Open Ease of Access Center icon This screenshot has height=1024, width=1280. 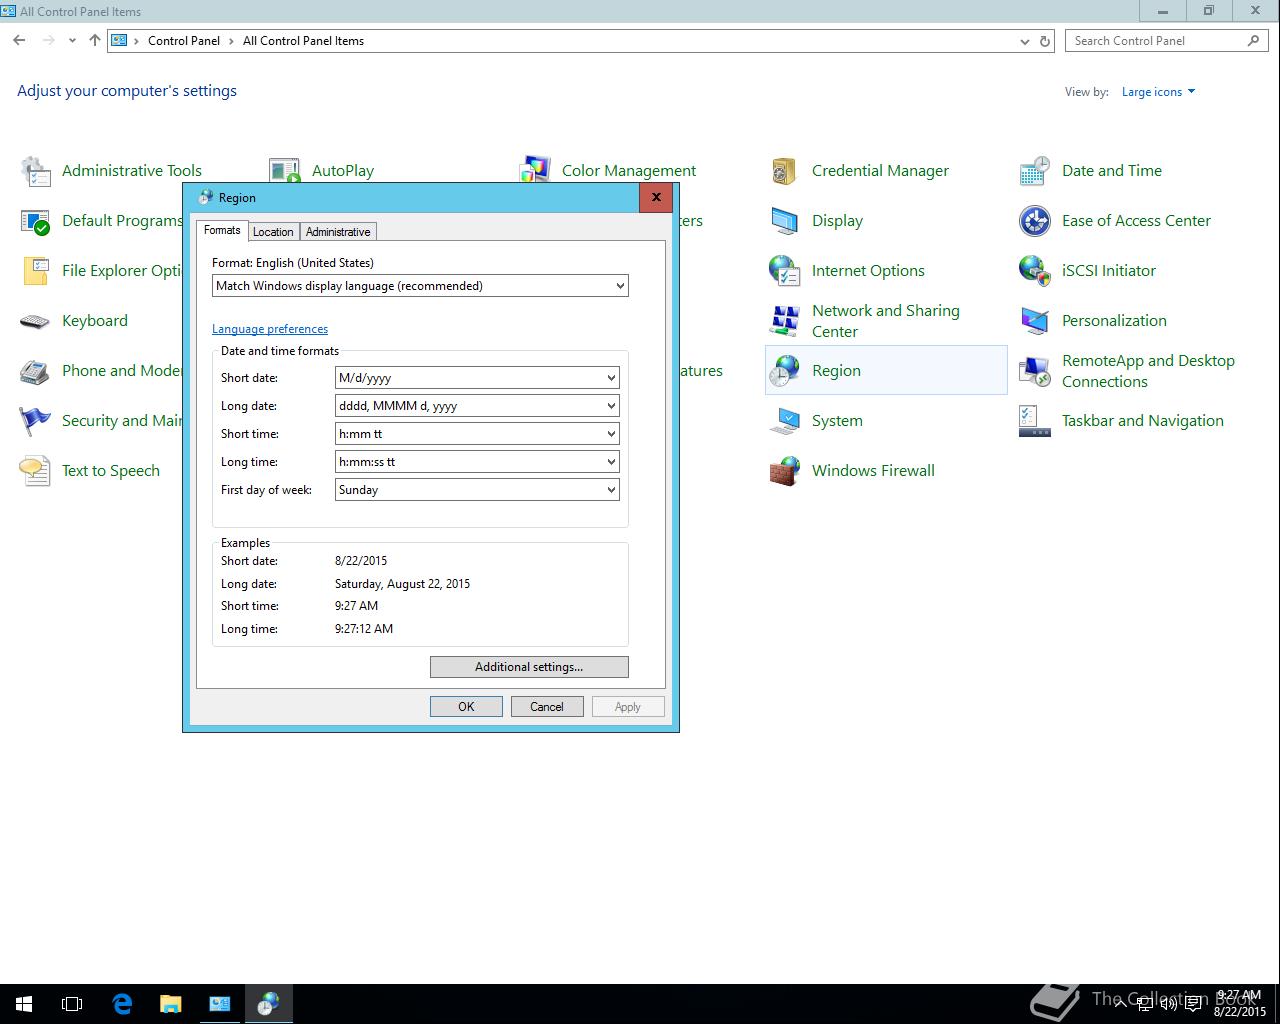point(1035,221)
